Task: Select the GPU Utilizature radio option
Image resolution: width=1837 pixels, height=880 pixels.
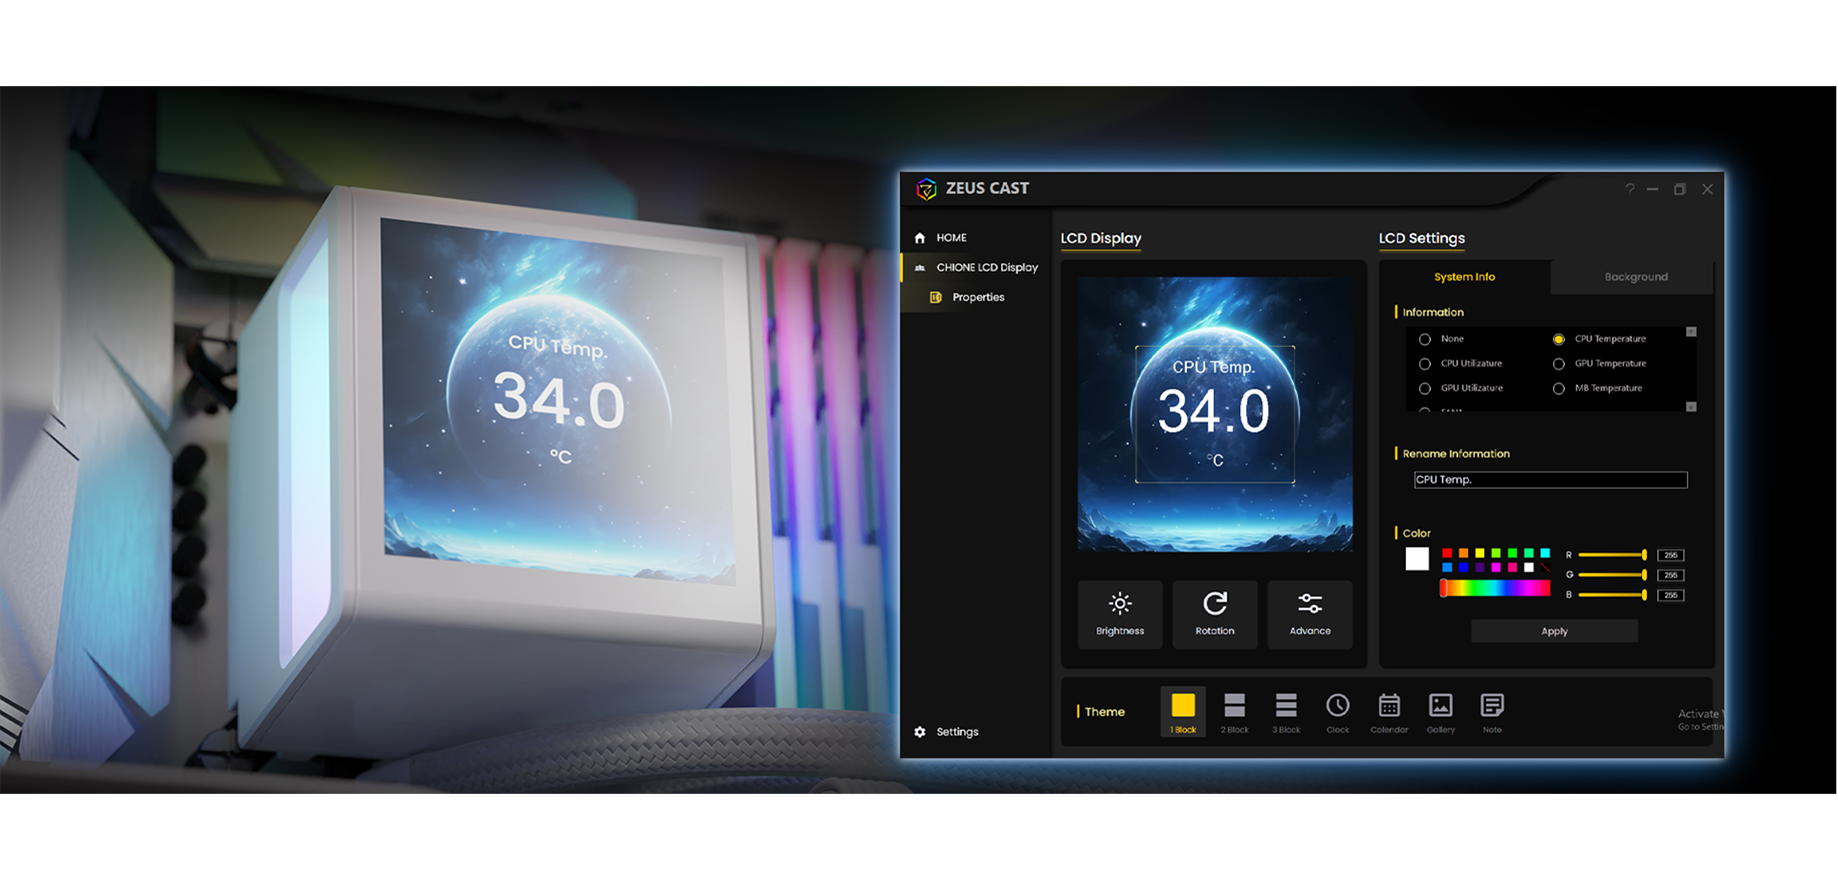Action: pyautogui.click(x=1425, y=388)
